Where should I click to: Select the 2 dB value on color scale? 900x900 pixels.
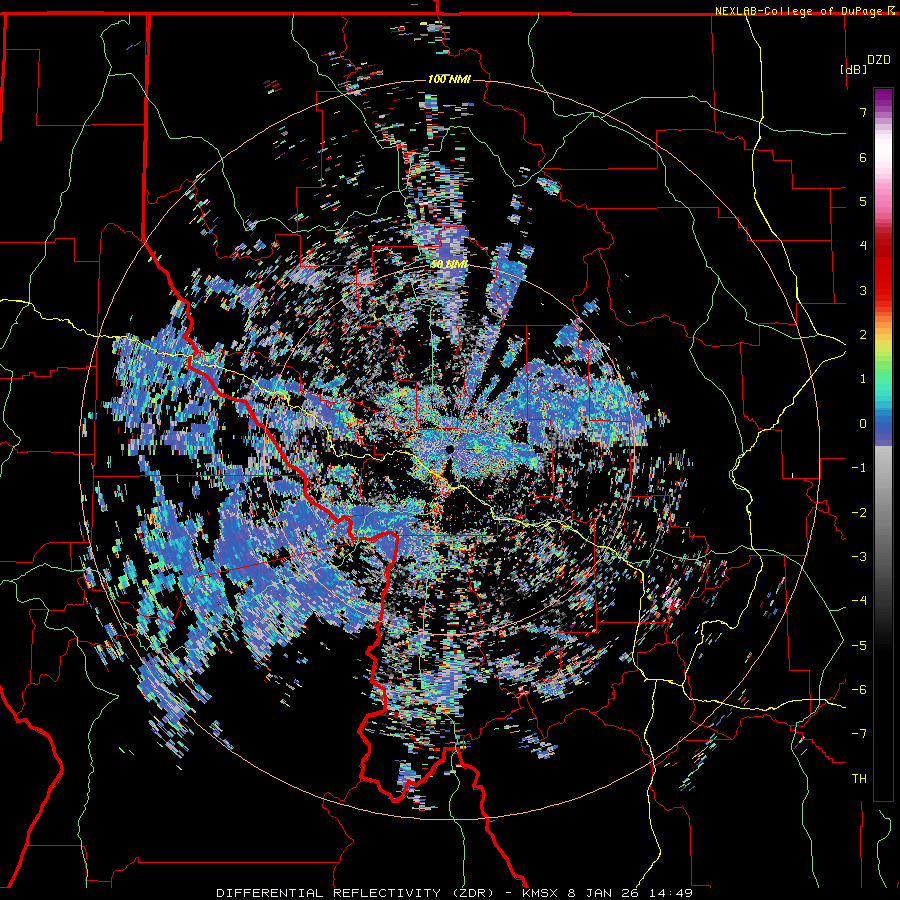point(863,335)
